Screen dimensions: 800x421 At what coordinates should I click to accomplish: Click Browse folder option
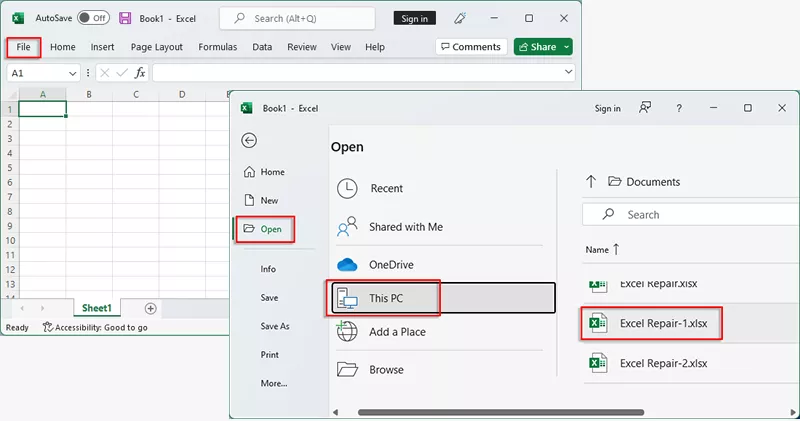386,369
